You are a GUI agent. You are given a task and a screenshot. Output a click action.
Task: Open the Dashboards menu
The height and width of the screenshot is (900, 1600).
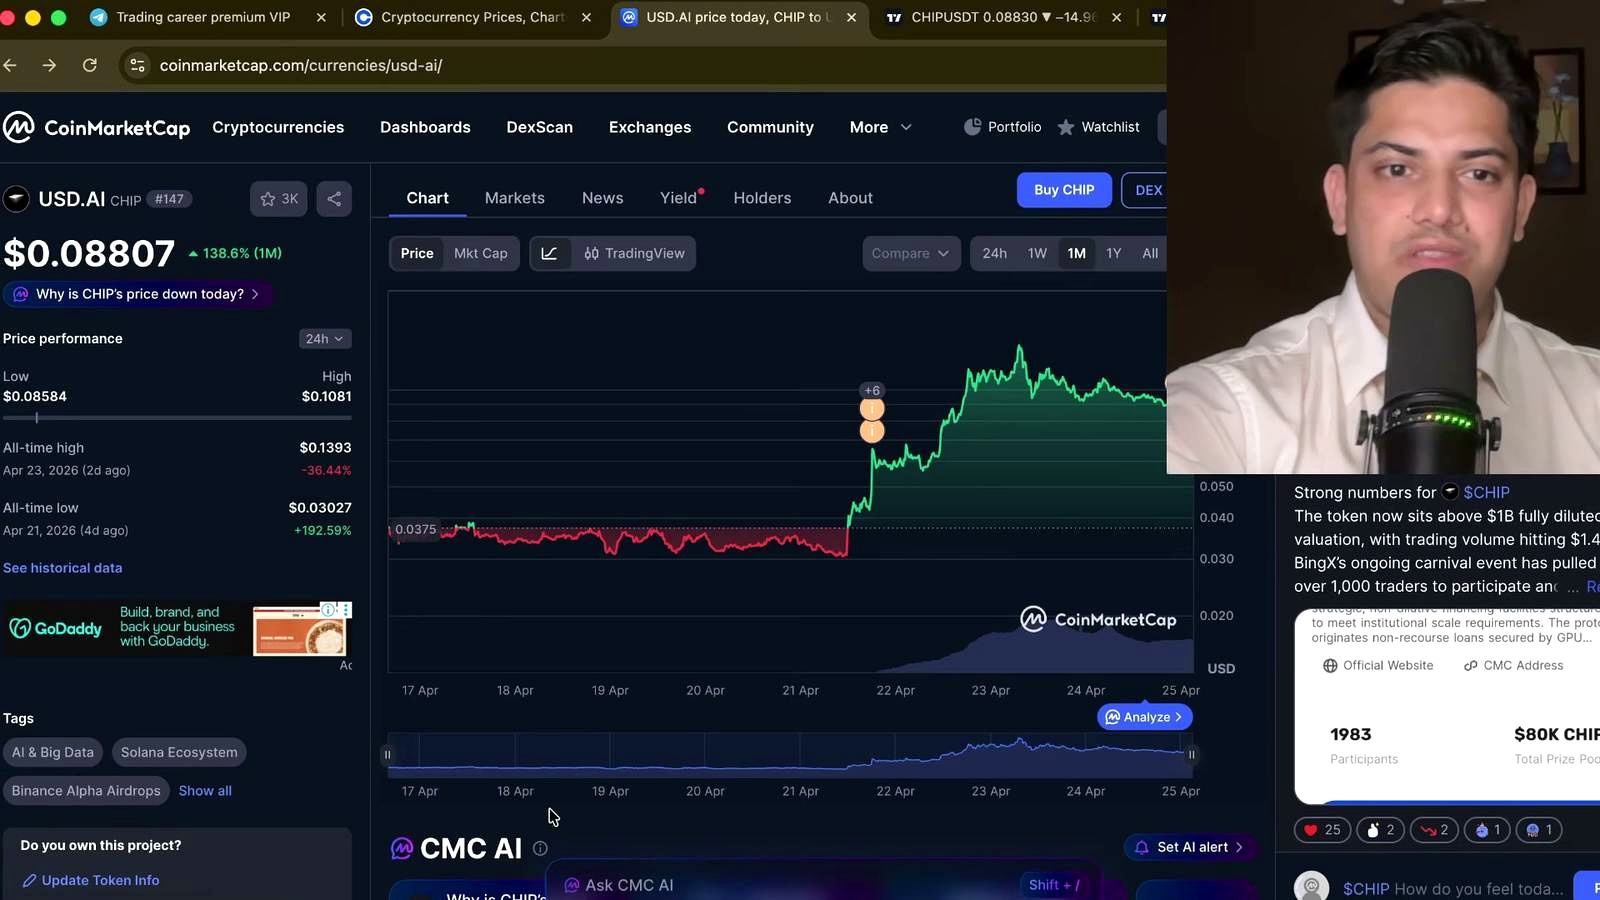pyautogui.click(x=425, y=127)
